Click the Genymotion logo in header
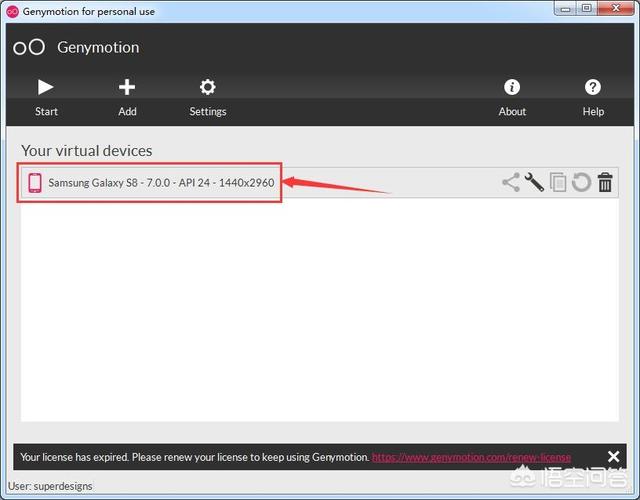Screen dimensions: 640x500 [29, 47]
